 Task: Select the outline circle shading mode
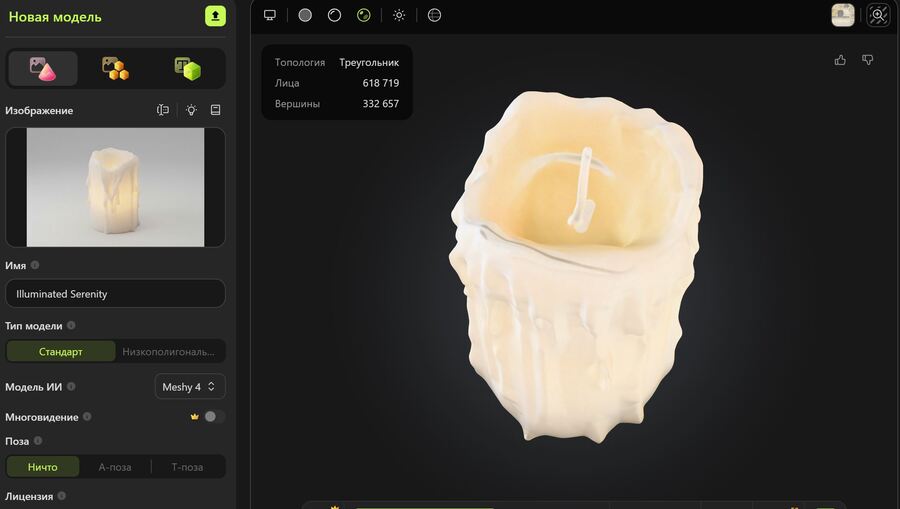pos(334,15)
